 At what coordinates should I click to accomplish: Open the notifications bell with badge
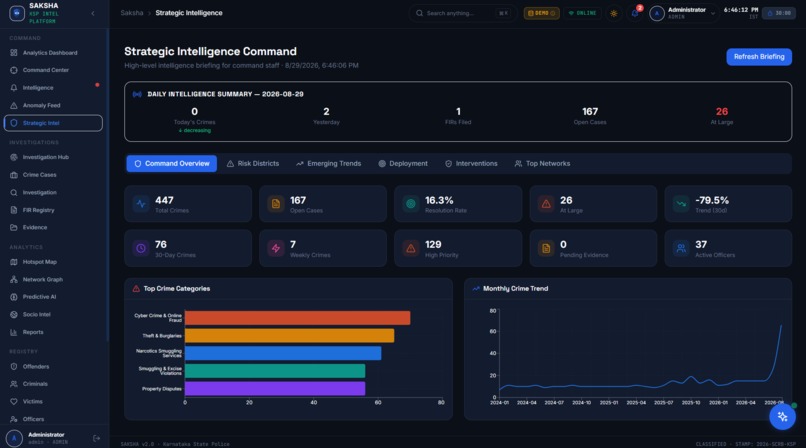coord(635,13)
